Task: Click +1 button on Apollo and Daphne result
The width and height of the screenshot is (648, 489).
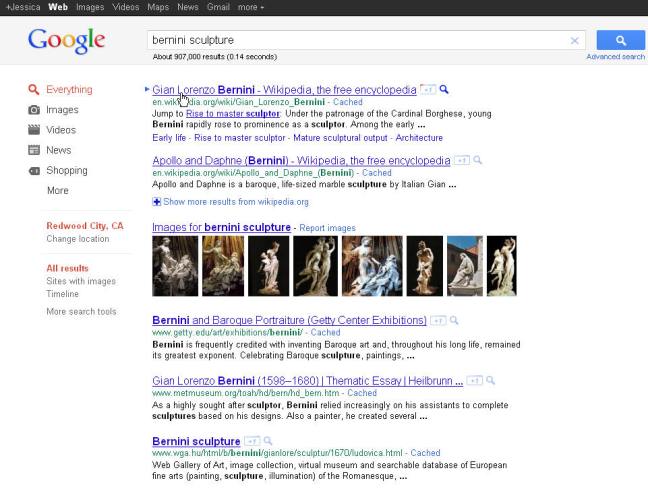Action: coord(461,160)
